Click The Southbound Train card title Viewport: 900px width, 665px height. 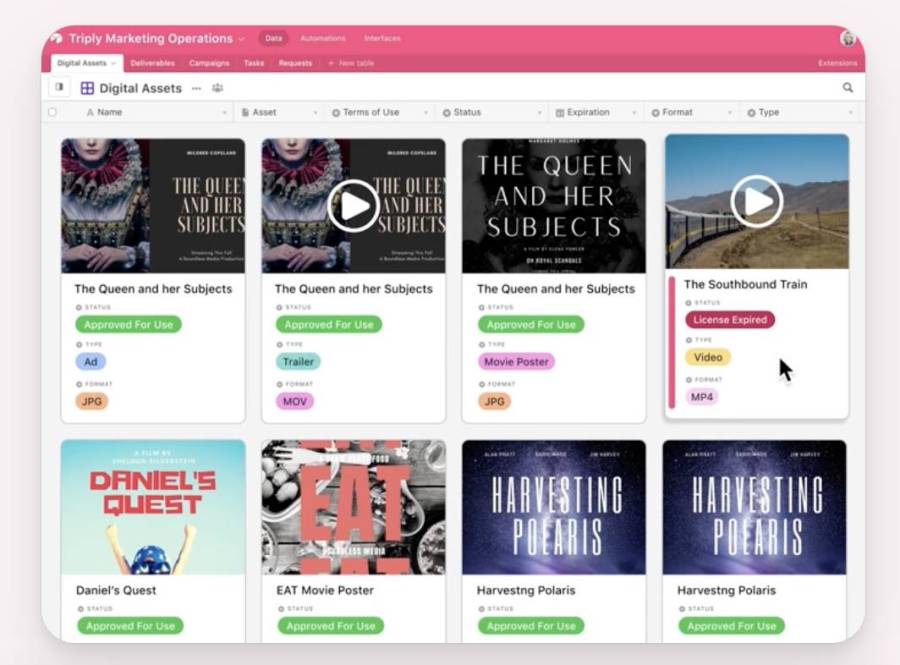tap(746, 285)
